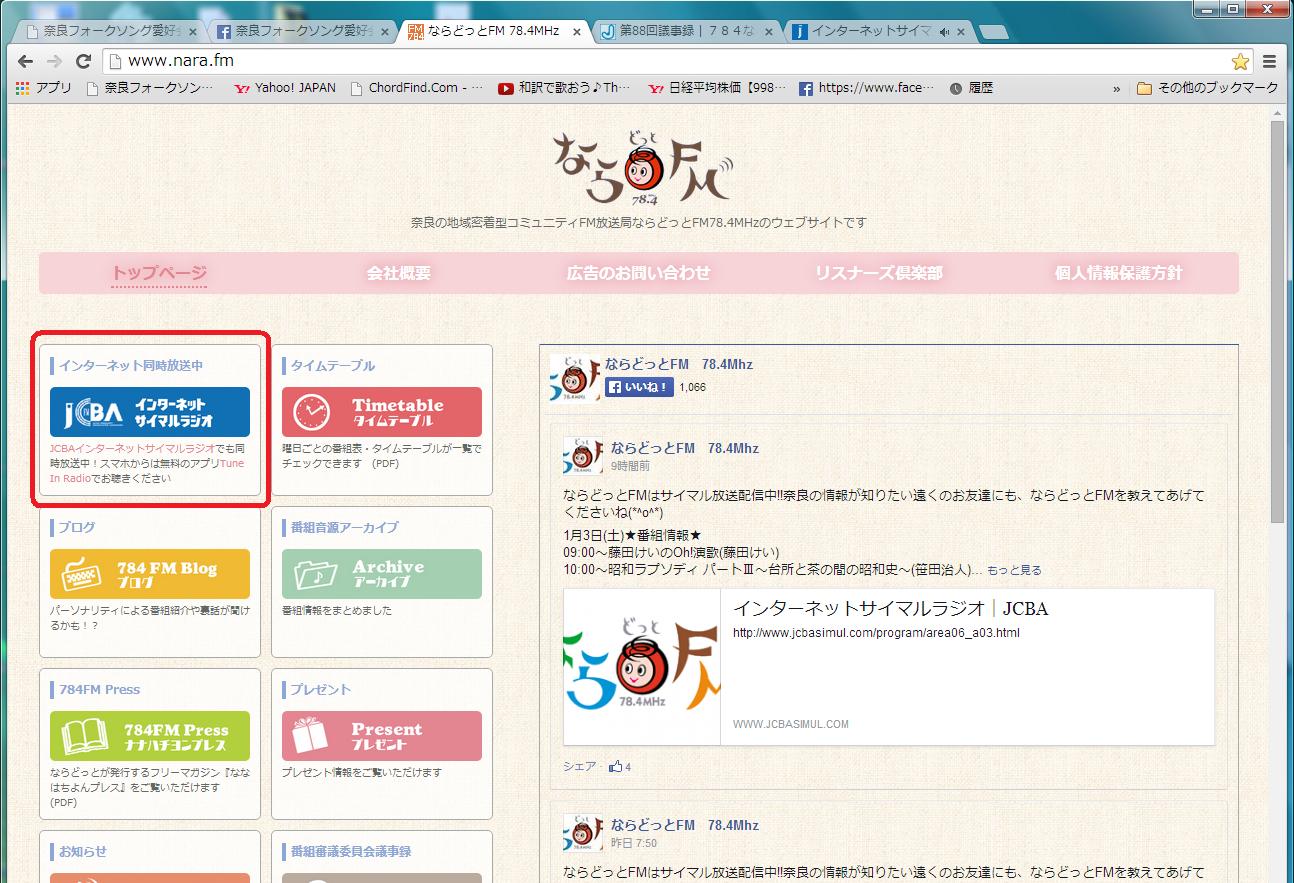The image size is (1294, 883).
Task: Click the link preview thumbnail image
Action: (x=642, y=667)
